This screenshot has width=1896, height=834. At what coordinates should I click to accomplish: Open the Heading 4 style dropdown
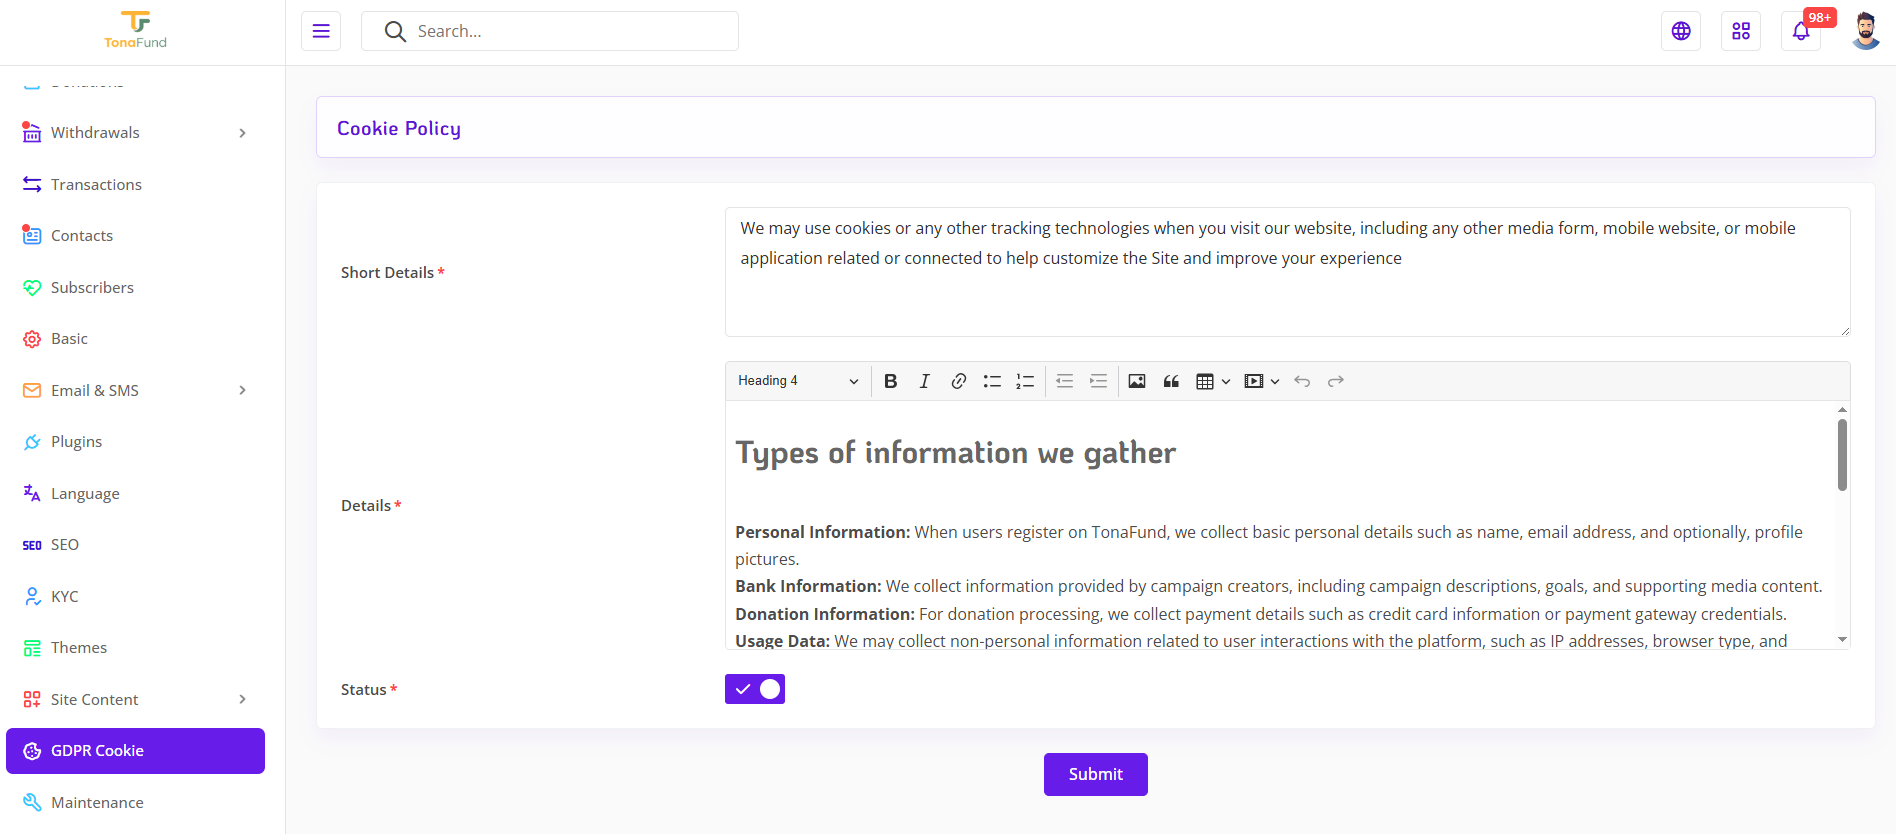(x=798, y=381)
